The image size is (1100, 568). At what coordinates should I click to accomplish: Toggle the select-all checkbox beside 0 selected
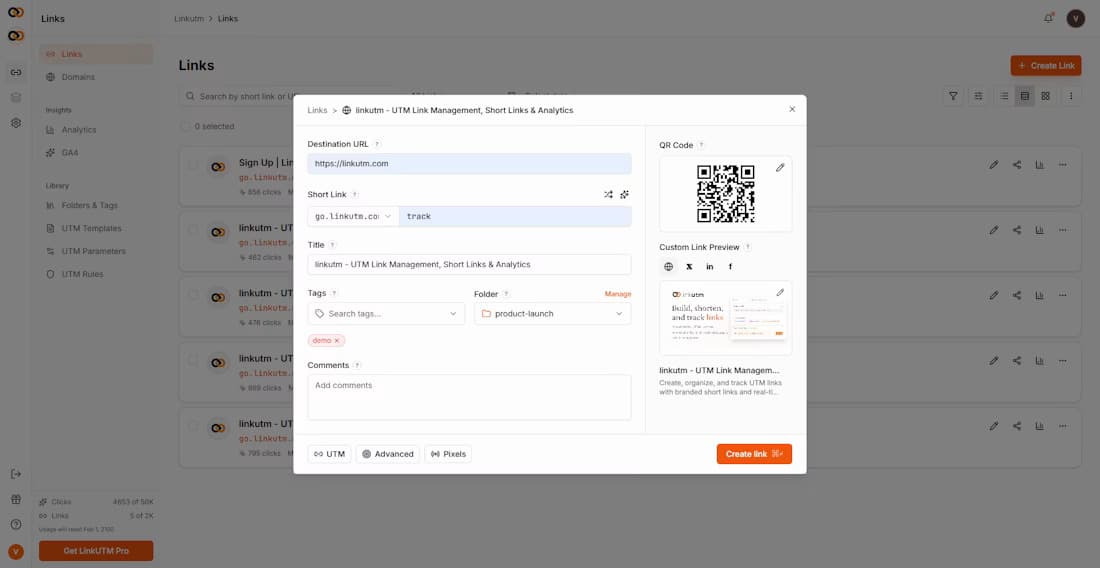click(x=185, y=126)
